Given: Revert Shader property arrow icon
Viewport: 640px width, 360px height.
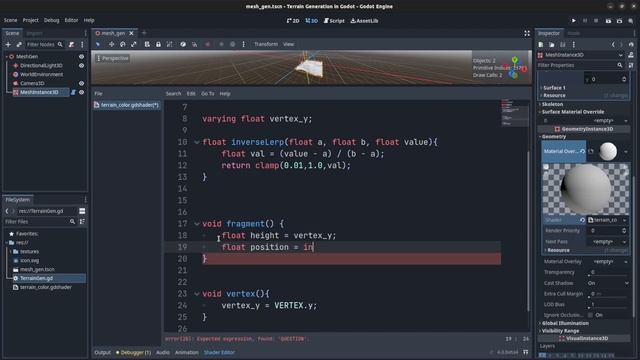Looking at the screenshot, I should click(582, 220).
